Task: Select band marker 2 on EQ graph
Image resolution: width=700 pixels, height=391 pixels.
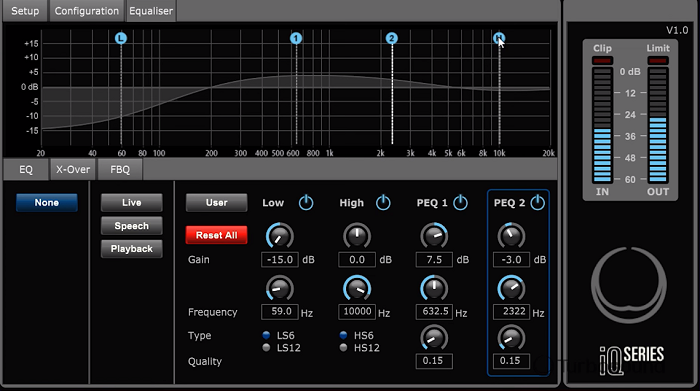Action: pyautogui.click(x=392, y=38)
